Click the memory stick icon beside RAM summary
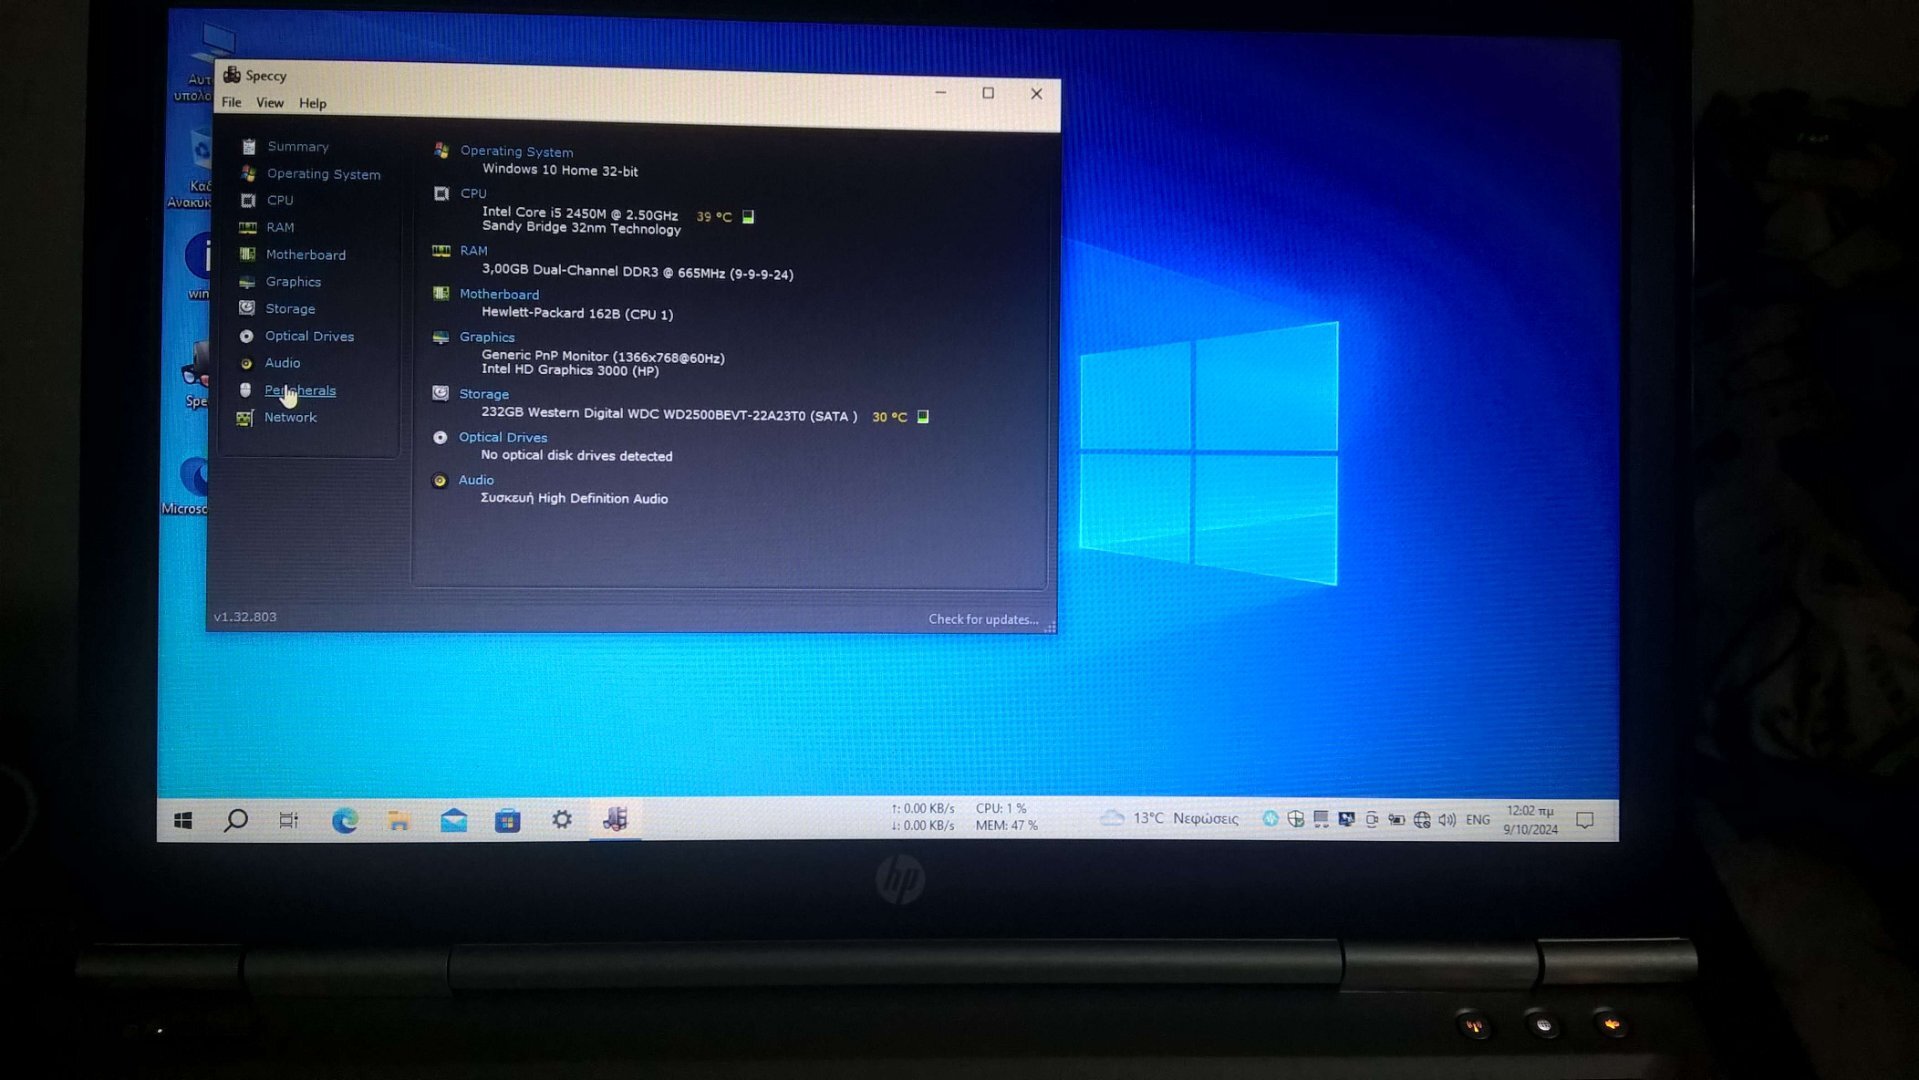 click(x=441, y=250)
